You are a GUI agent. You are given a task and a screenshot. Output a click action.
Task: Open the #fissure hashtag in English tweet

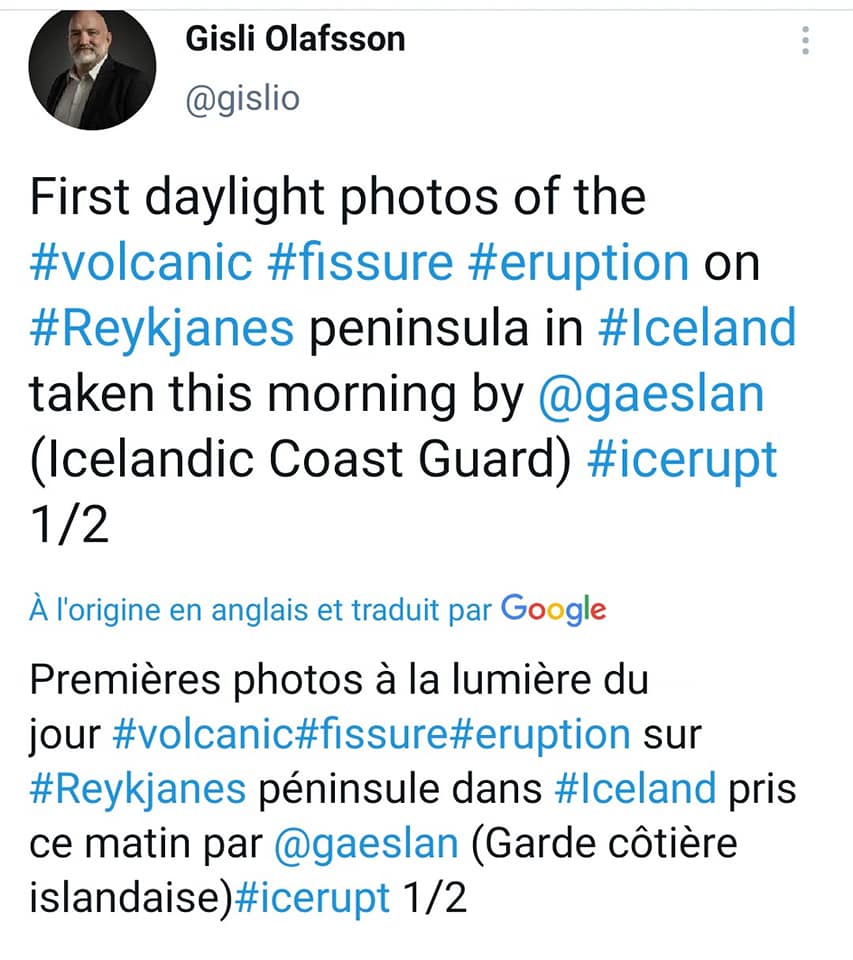pyautogui.click(x=360, y=263)
